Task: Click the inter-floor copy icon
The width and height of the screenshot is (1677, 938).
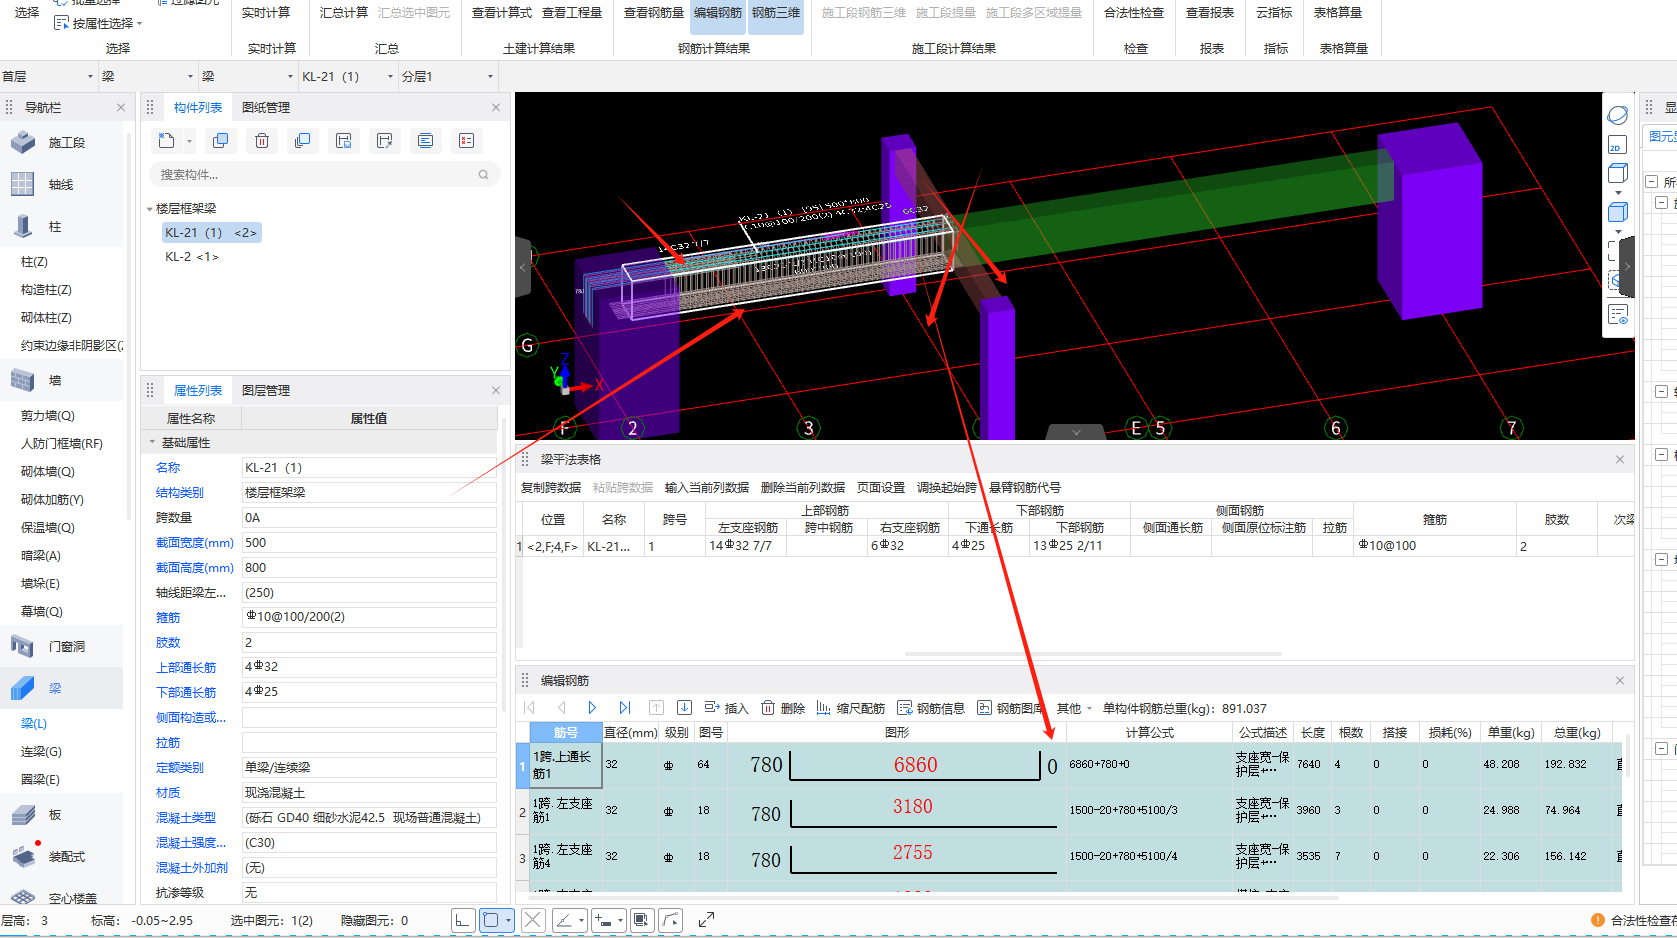Action: [302, 141]
